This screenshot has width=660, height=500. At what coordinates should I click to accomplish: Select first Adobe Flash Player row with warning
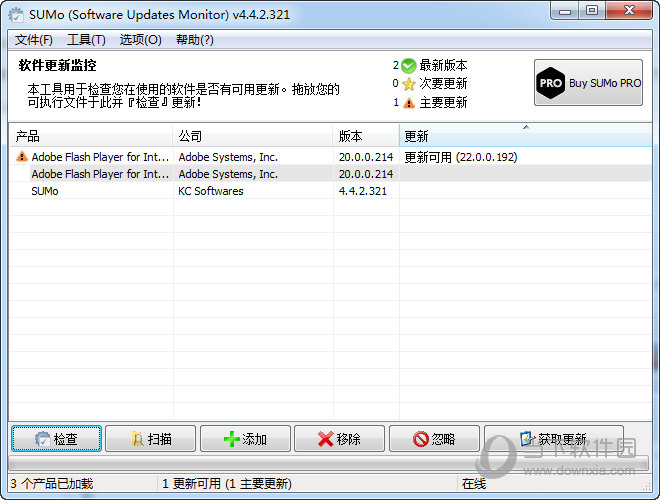330,157
